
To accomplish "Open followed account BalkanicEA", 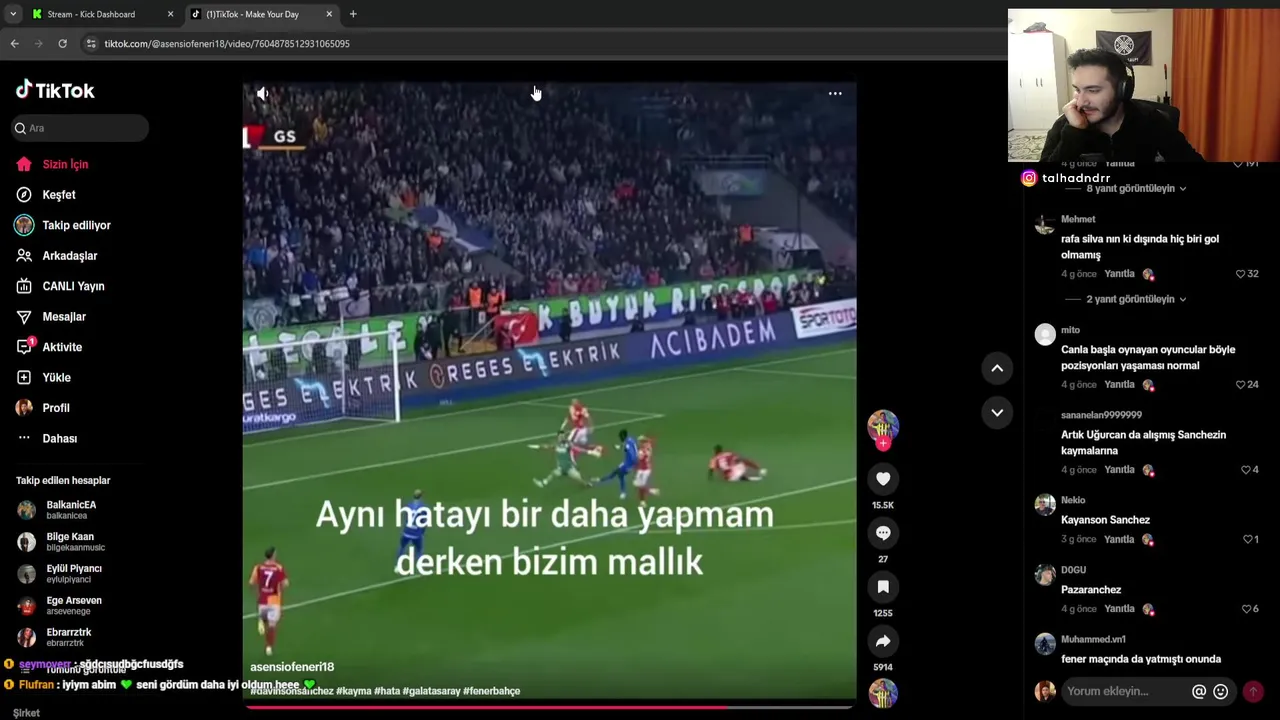I will tap(70, 510).
